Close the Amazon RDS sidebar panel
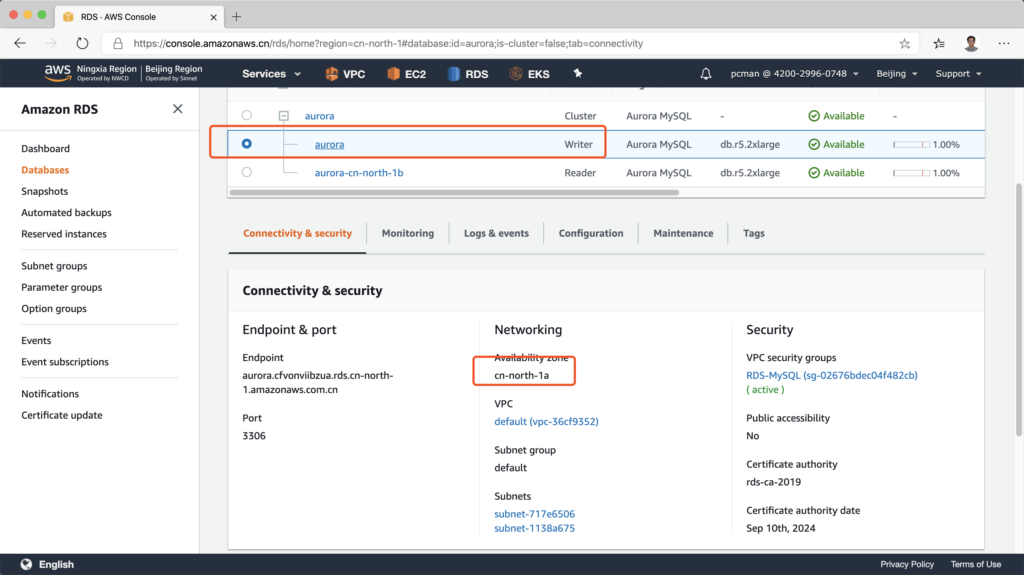The width and height of the screenshot is (1024, 575). pos(178,109)
